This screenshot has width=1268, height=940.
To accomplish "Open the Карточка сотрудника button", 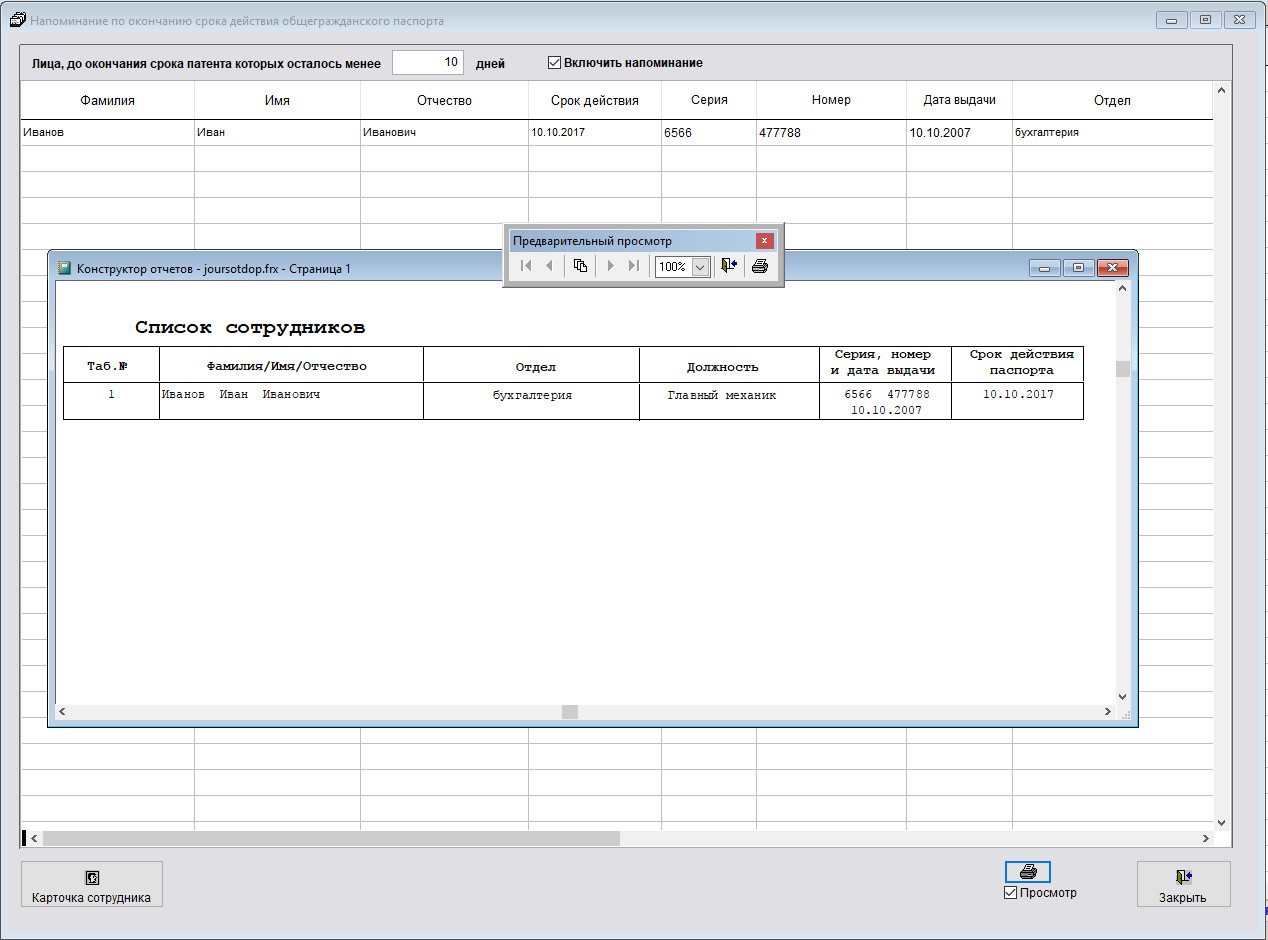I will pos(91,885).
